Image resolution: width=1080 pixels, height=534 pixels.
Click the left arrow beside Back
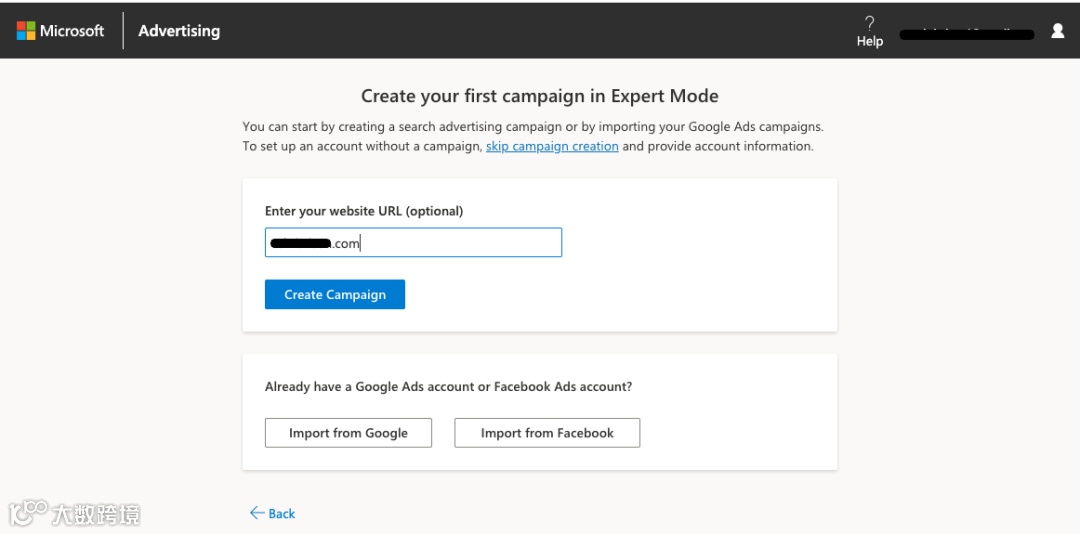pyautogui.click(x=256, y=513)
